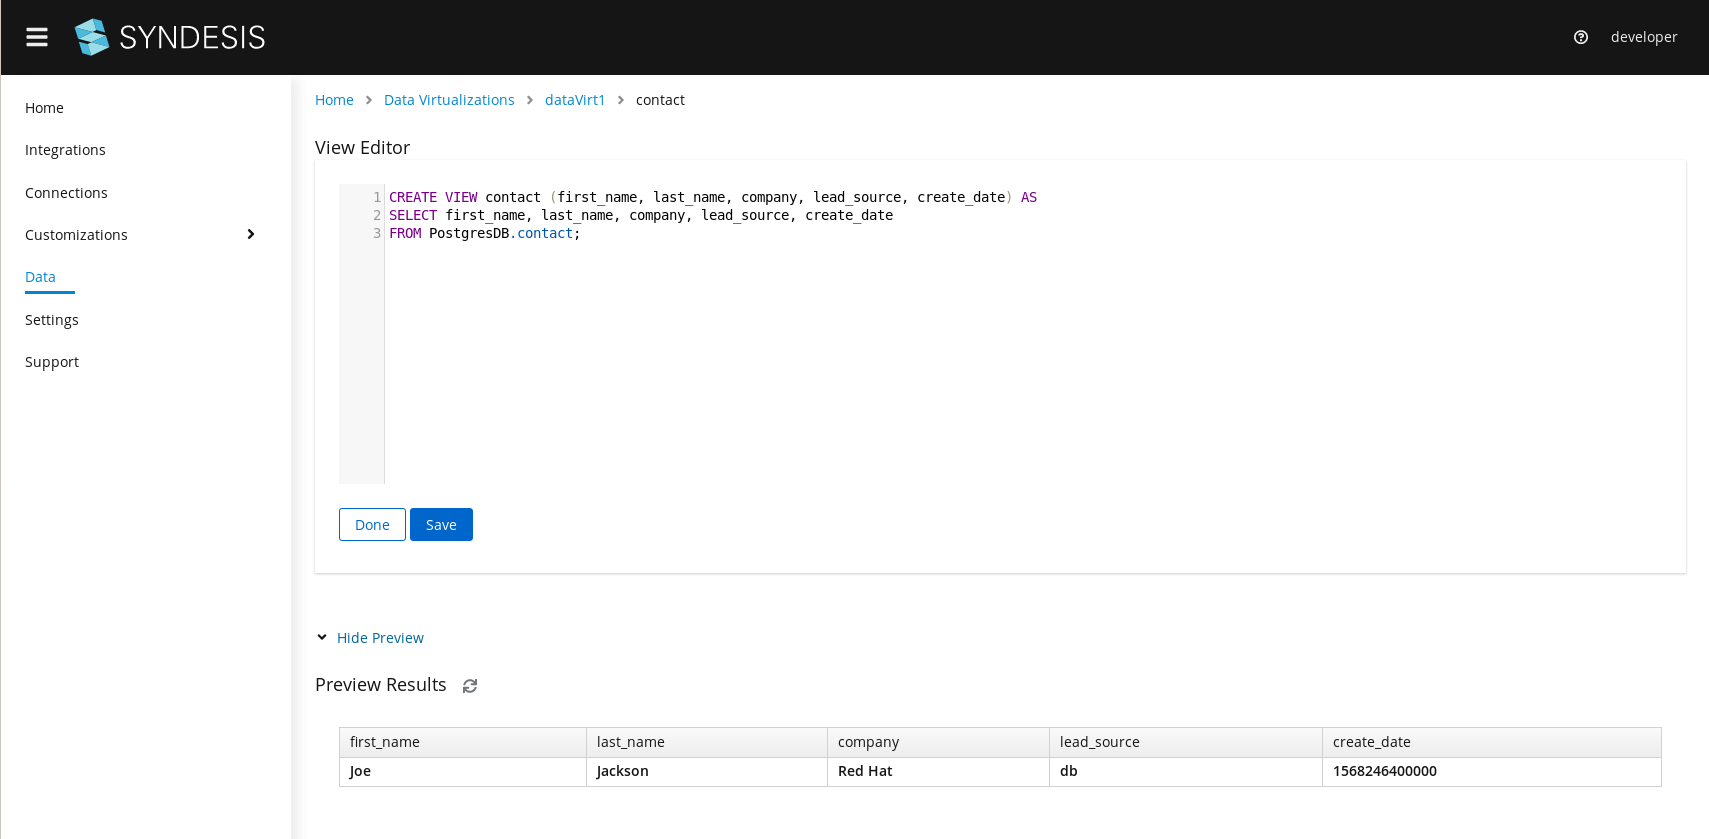Expand the Customizations submenu arrow

(x=251, y=234)
